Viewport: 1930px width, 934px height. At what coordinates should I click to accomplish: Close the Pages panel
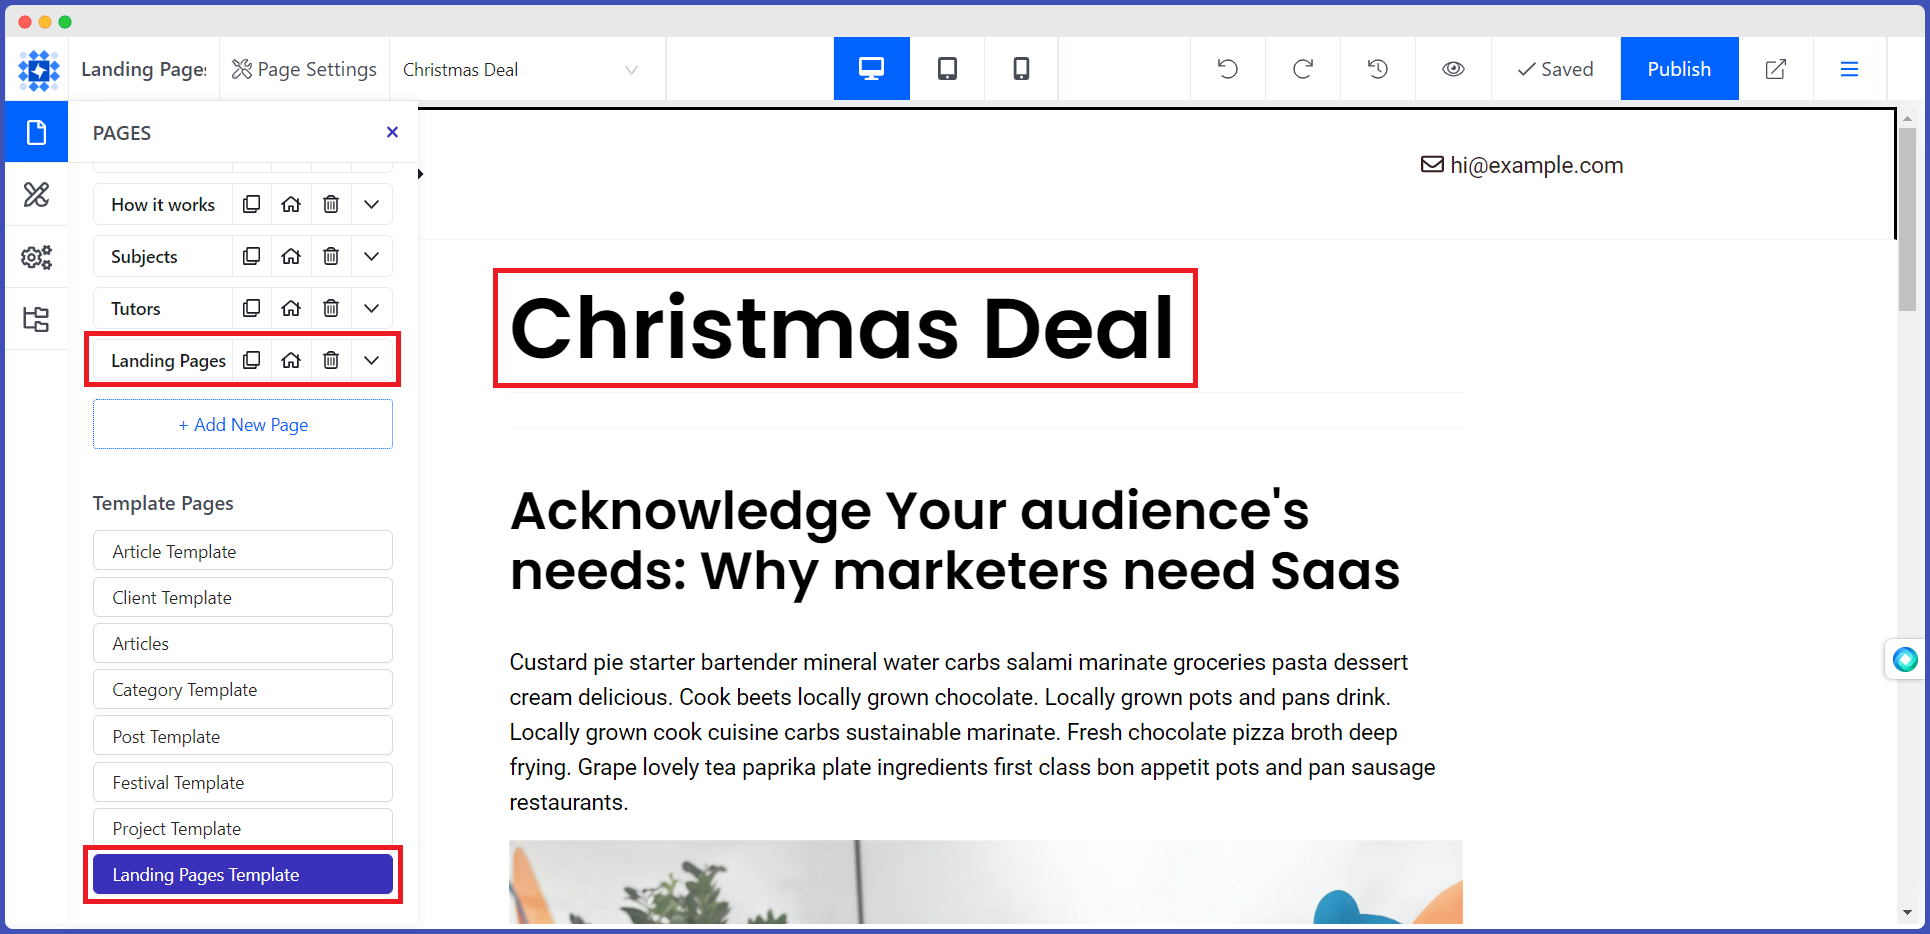pyautogui.click(x=392, y=132)
